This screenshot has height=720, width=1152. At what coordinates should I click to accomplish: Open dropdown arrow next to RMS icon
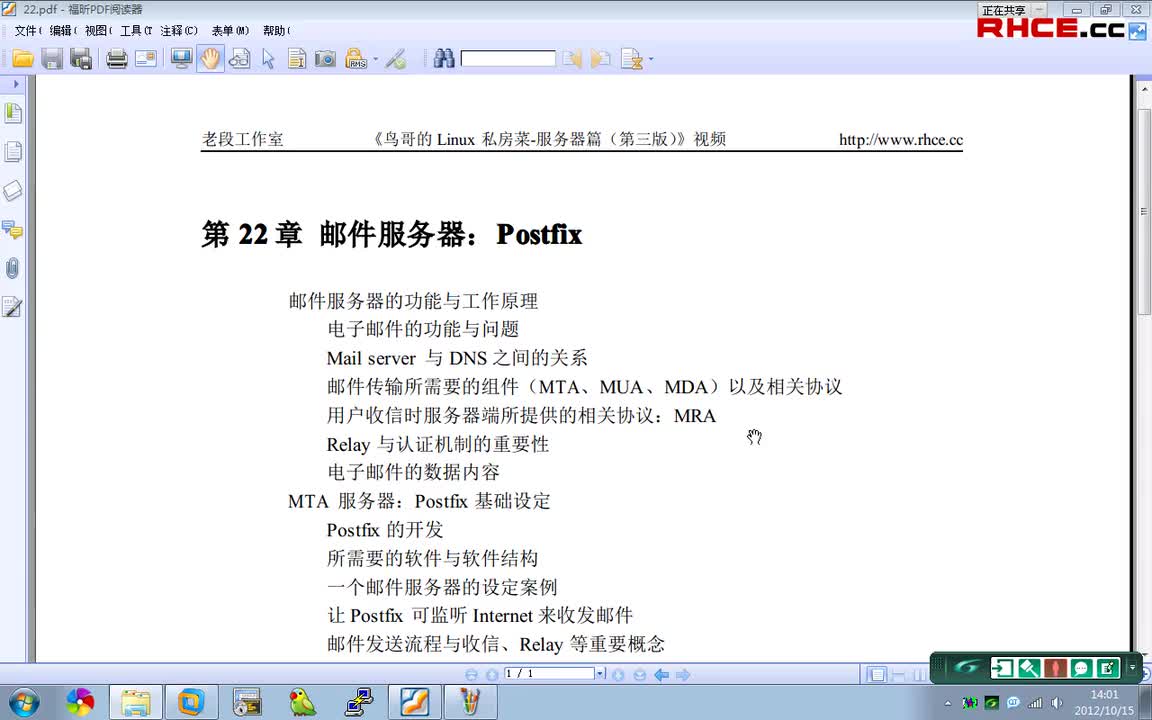pos(375,59)
